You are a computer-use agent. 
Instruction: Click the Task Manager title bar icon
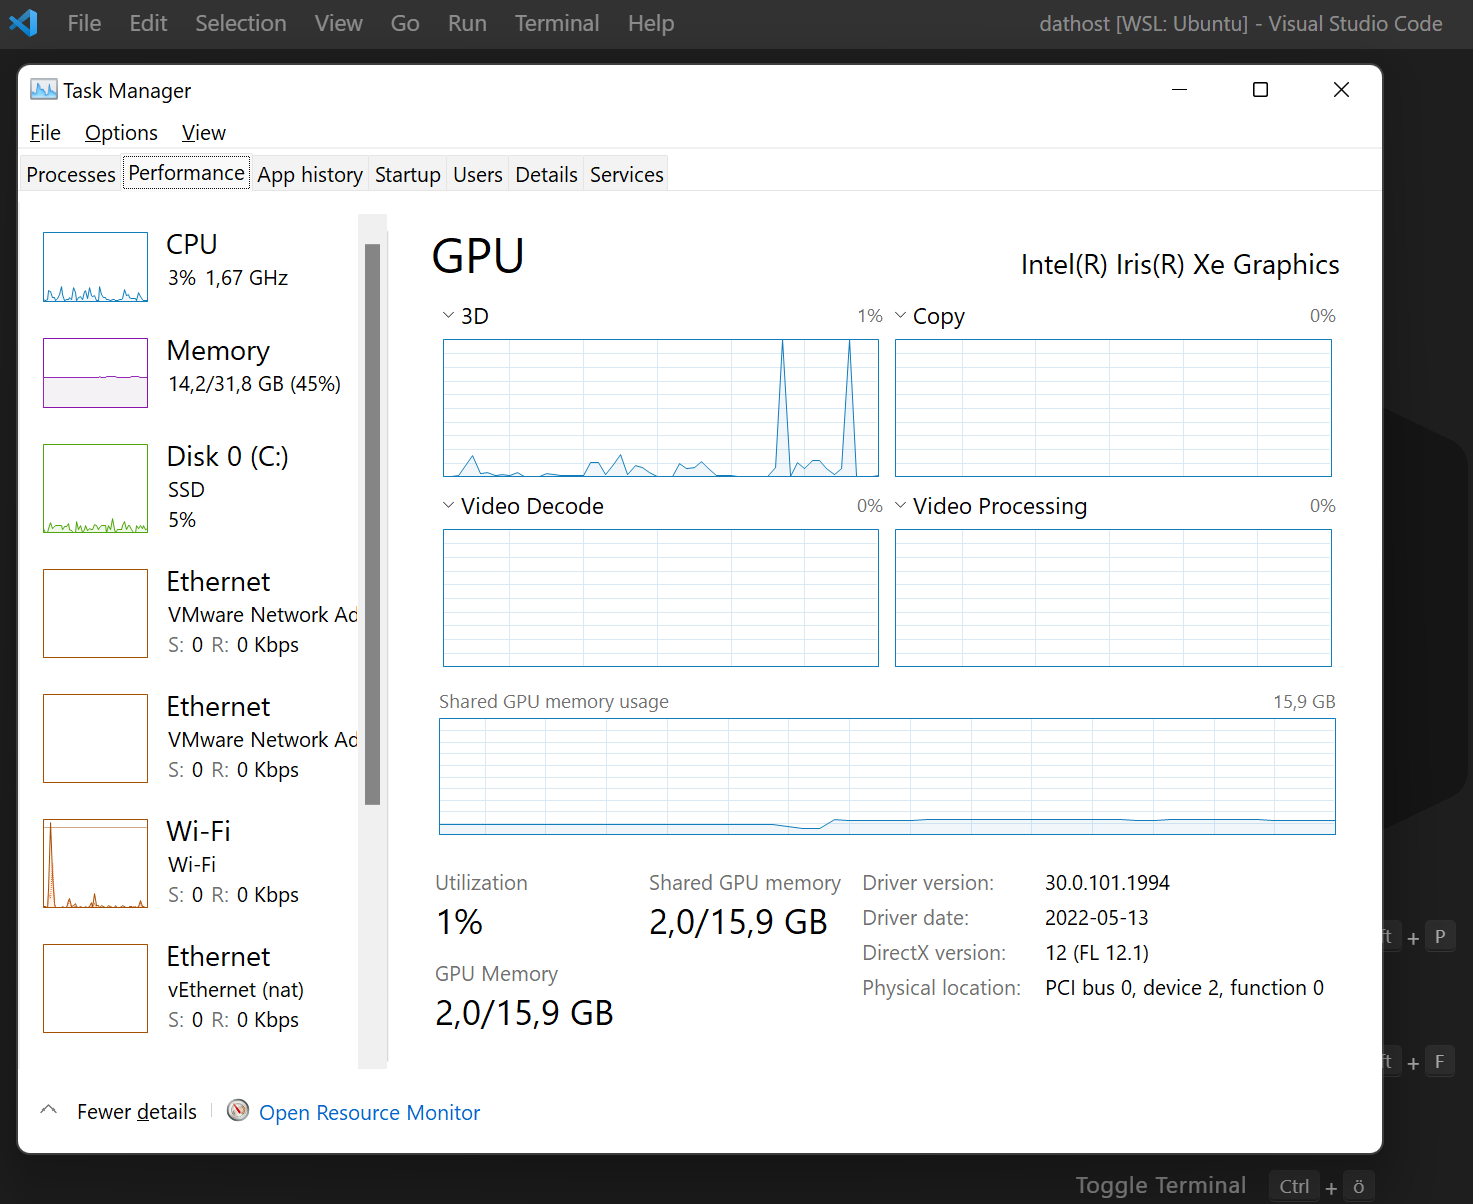[x=43, y=89]
